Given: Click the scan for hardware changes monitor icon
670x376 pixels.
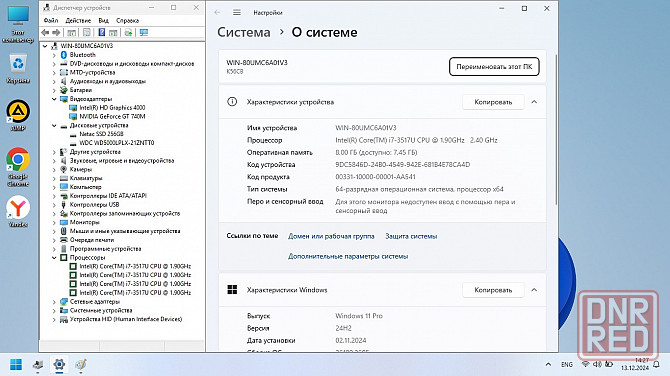Looking at the screenshot, I should [x=144, y=32].
